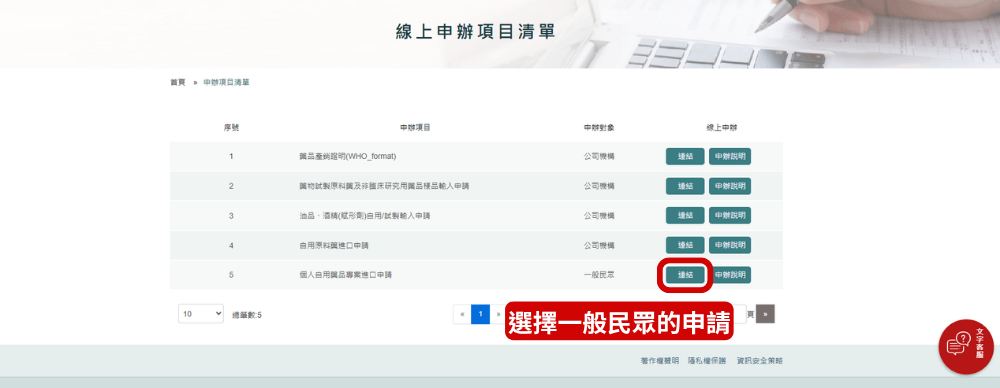
Task: Open 申辦說明 in row number 2
Action: [x=730, y=186]
